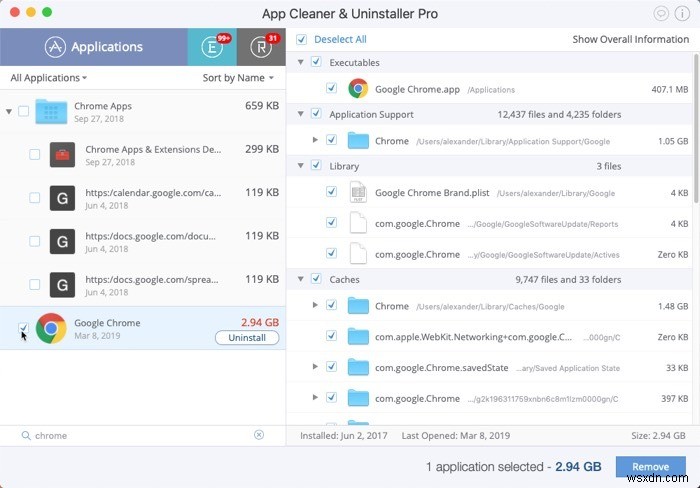Click the Uninstall button for Google Chrome
Viewport: 700px width, 488px height.
click(247, 338)
